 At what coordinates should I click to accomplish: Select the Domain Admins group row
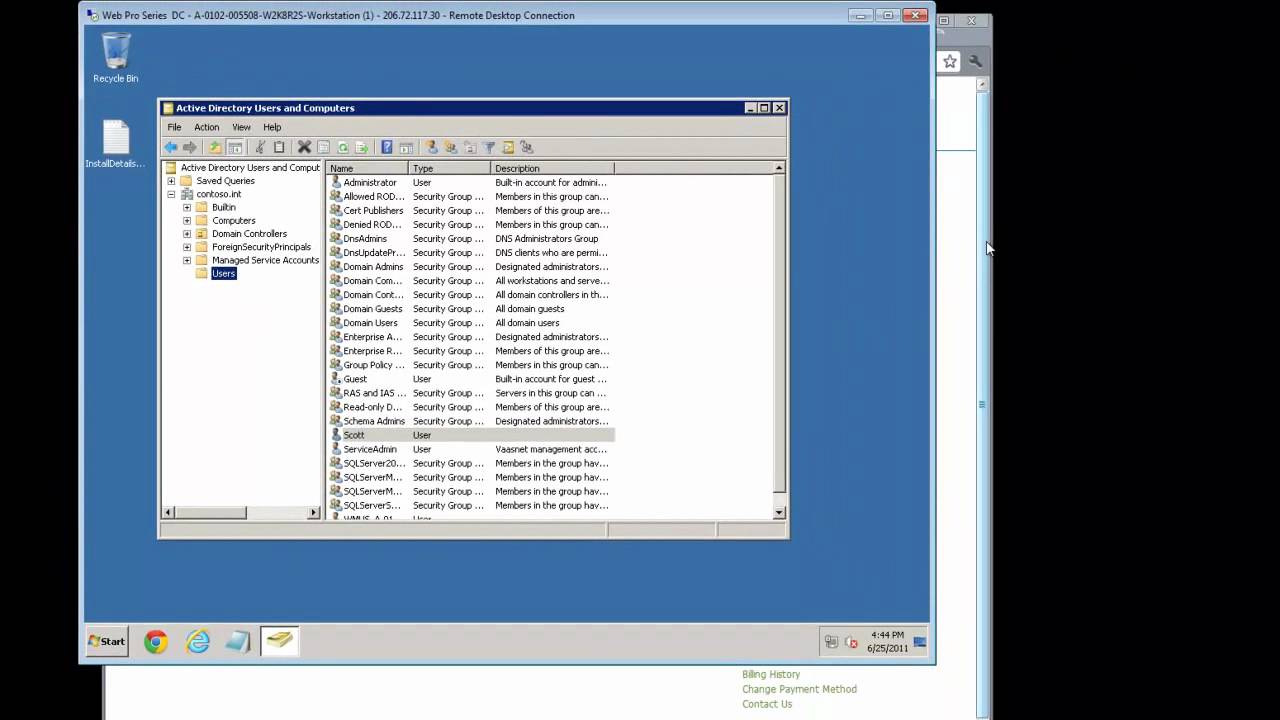(x=471, y=267)
